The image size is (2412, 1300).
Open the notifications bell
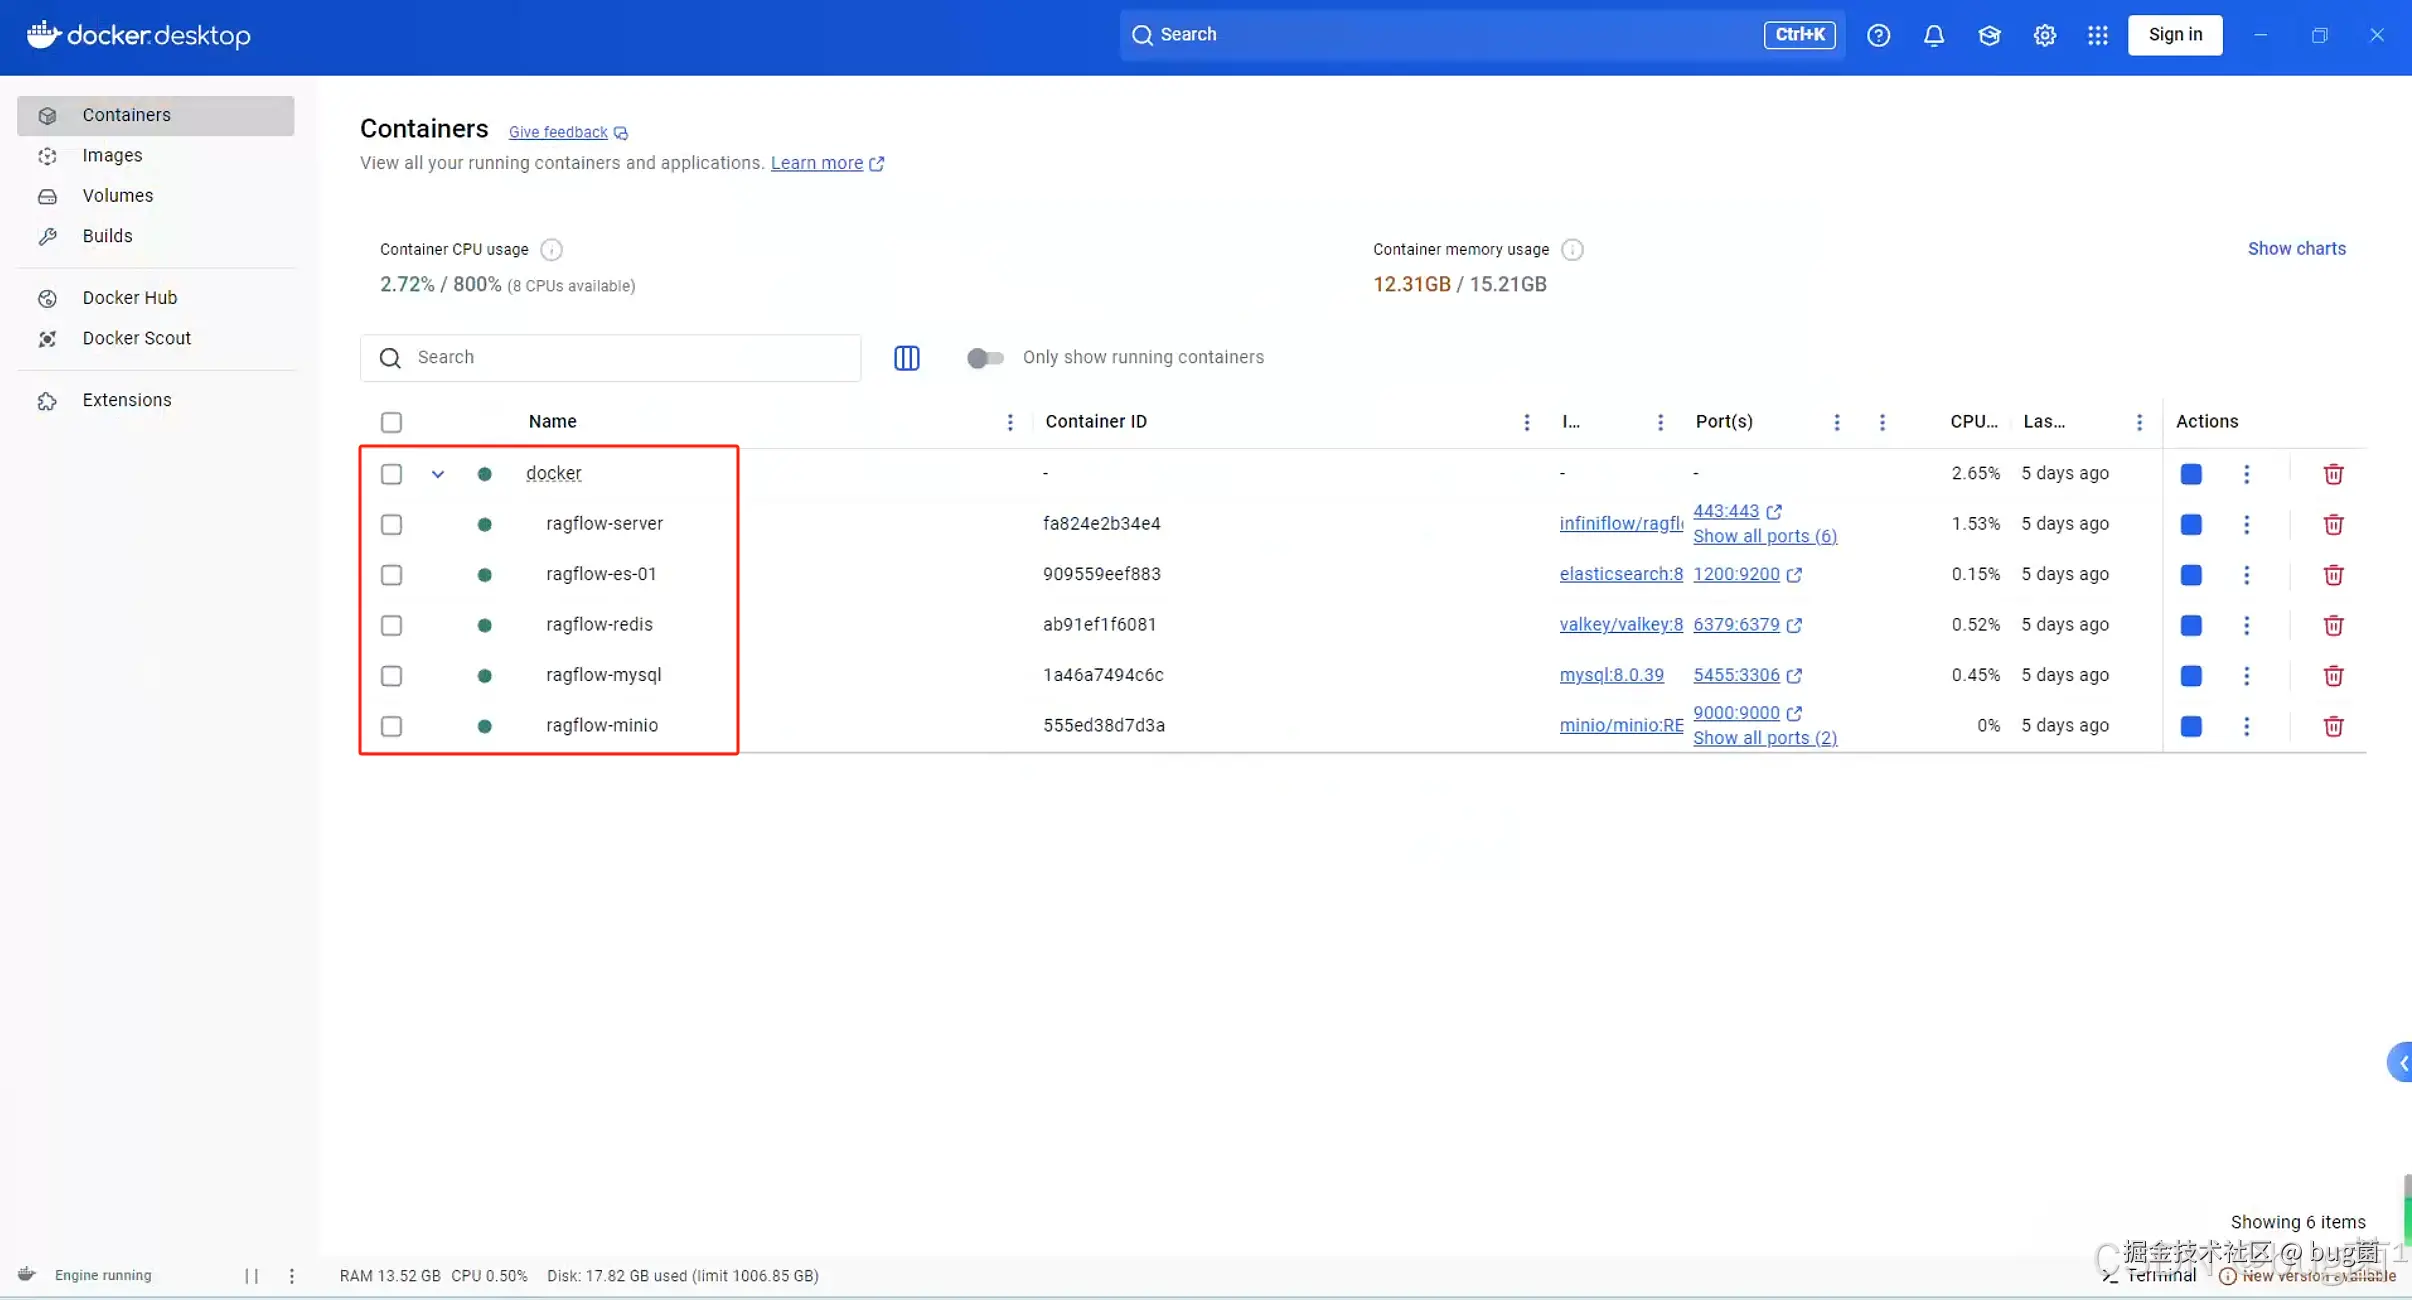1933,35
